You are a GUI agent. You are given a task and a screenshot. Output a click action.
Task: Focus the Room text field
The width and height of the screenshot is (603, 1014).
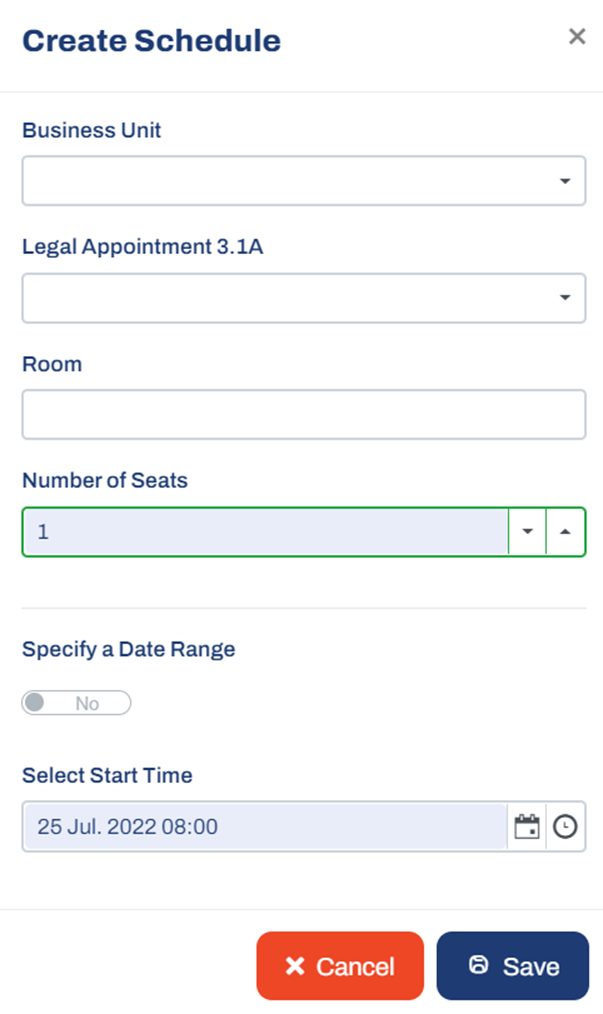(x=304, y=415)
